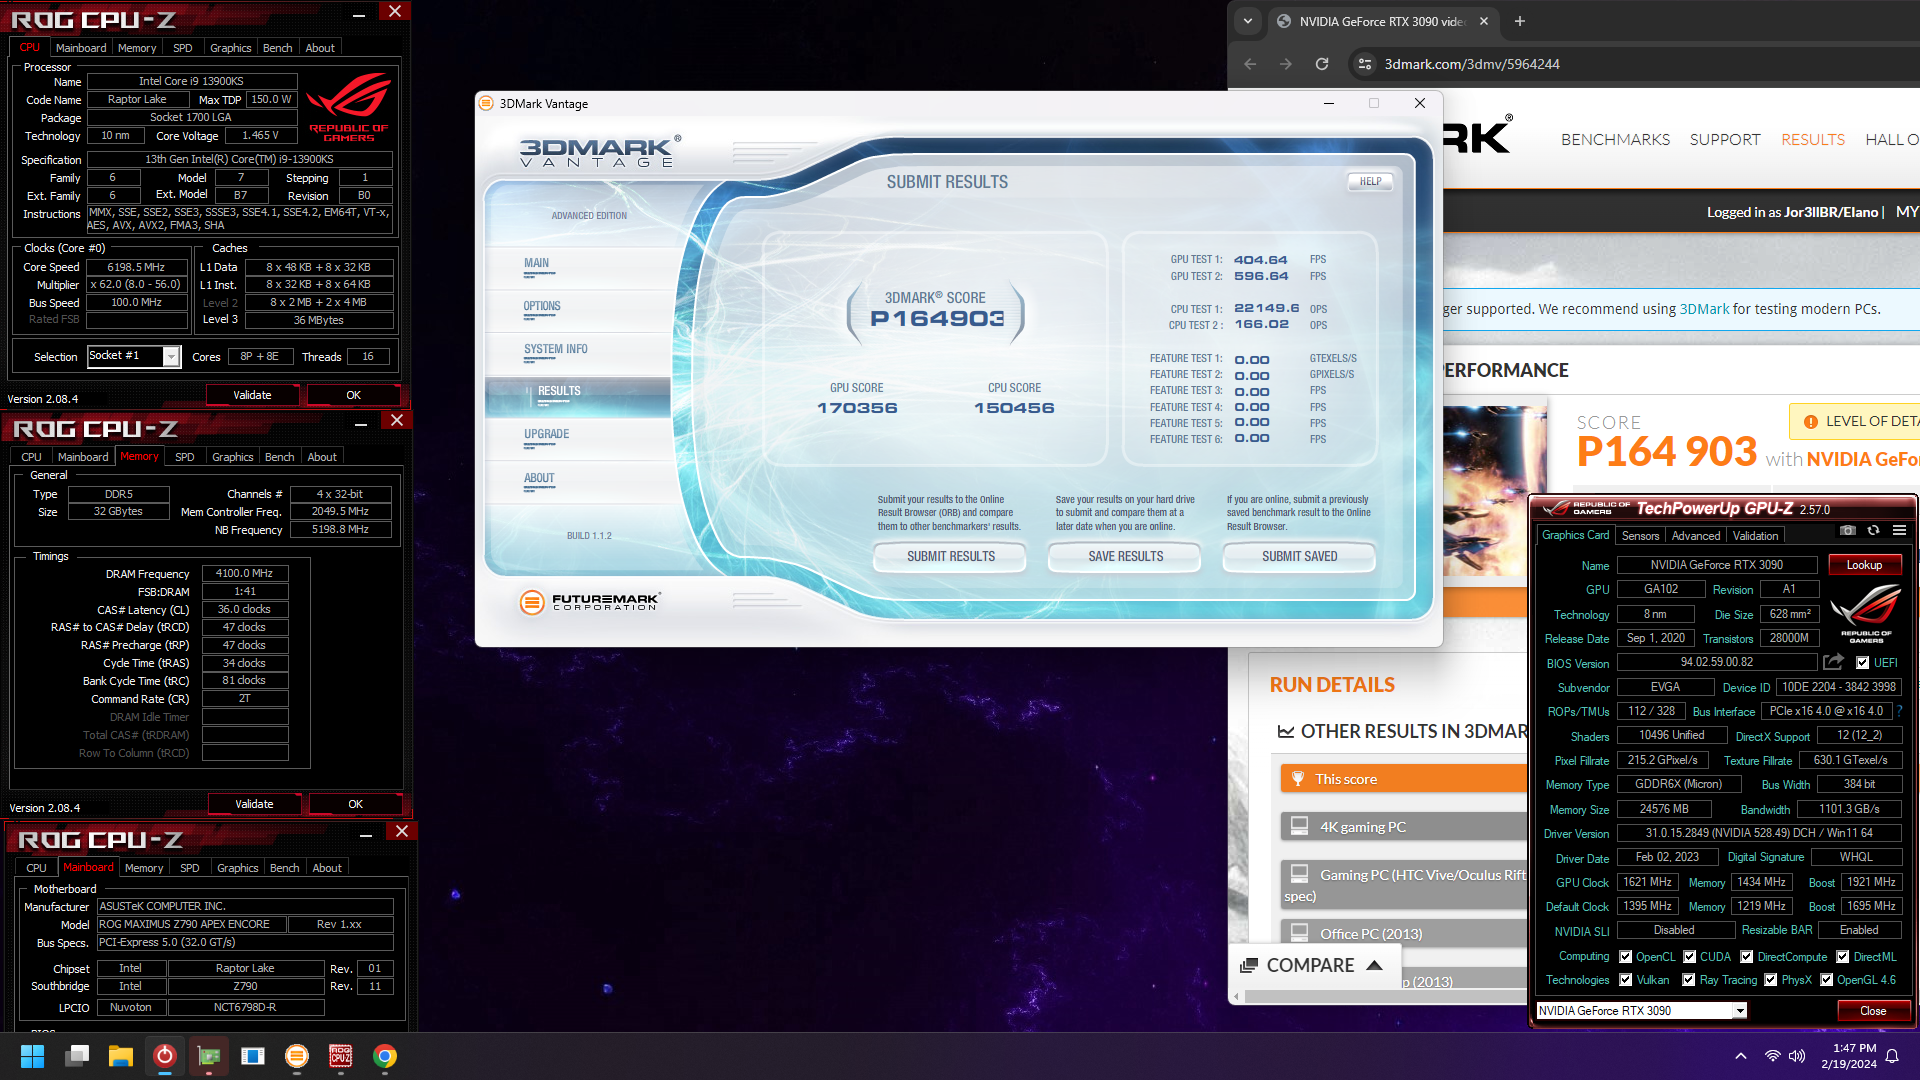
Task: Click the volume speaker tray icon
Action: click(x=1797, y=1056)
